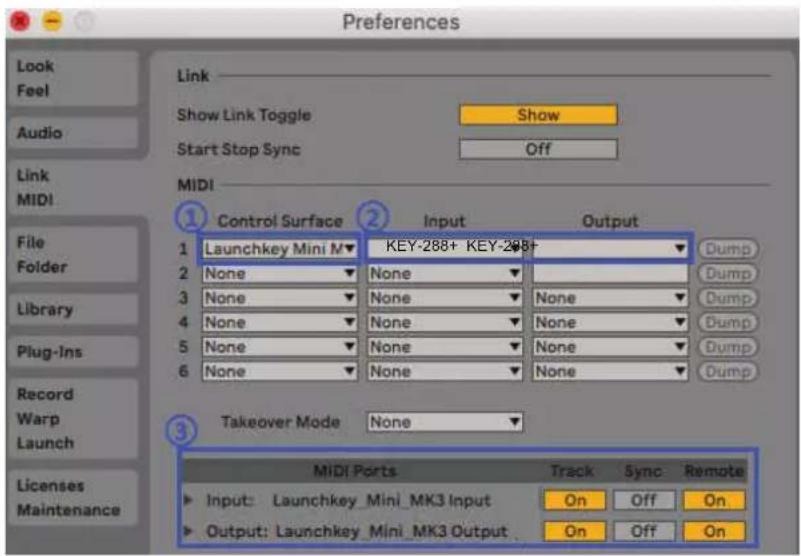Viewport: 801px width, 556px height.
Task: Go to the Library preferences tab
Action: (73, 309)
